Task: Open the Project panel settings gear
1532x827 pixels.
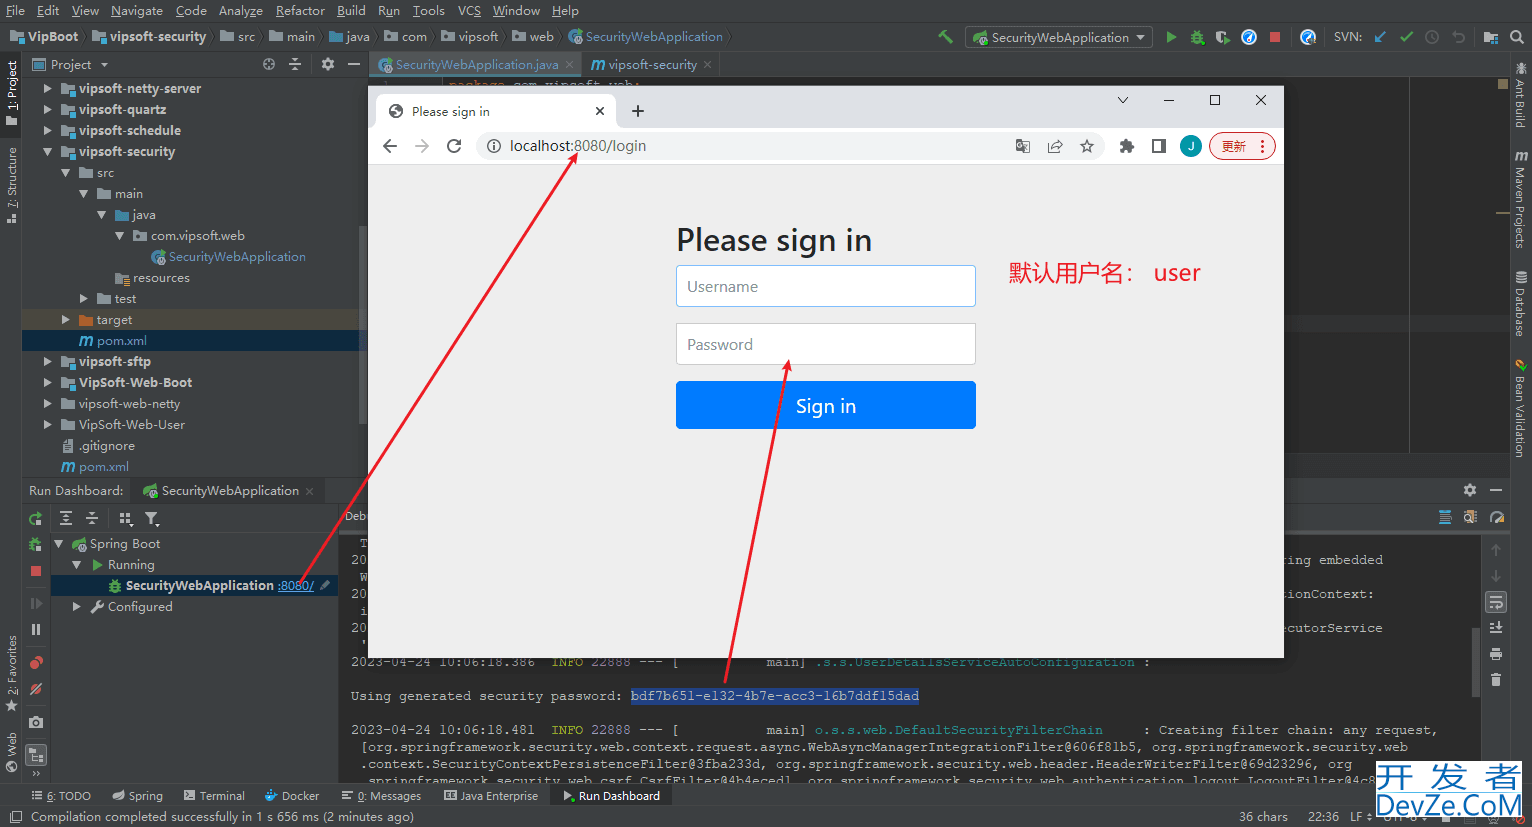Action: pyautogui.click(x=328, y=64)
